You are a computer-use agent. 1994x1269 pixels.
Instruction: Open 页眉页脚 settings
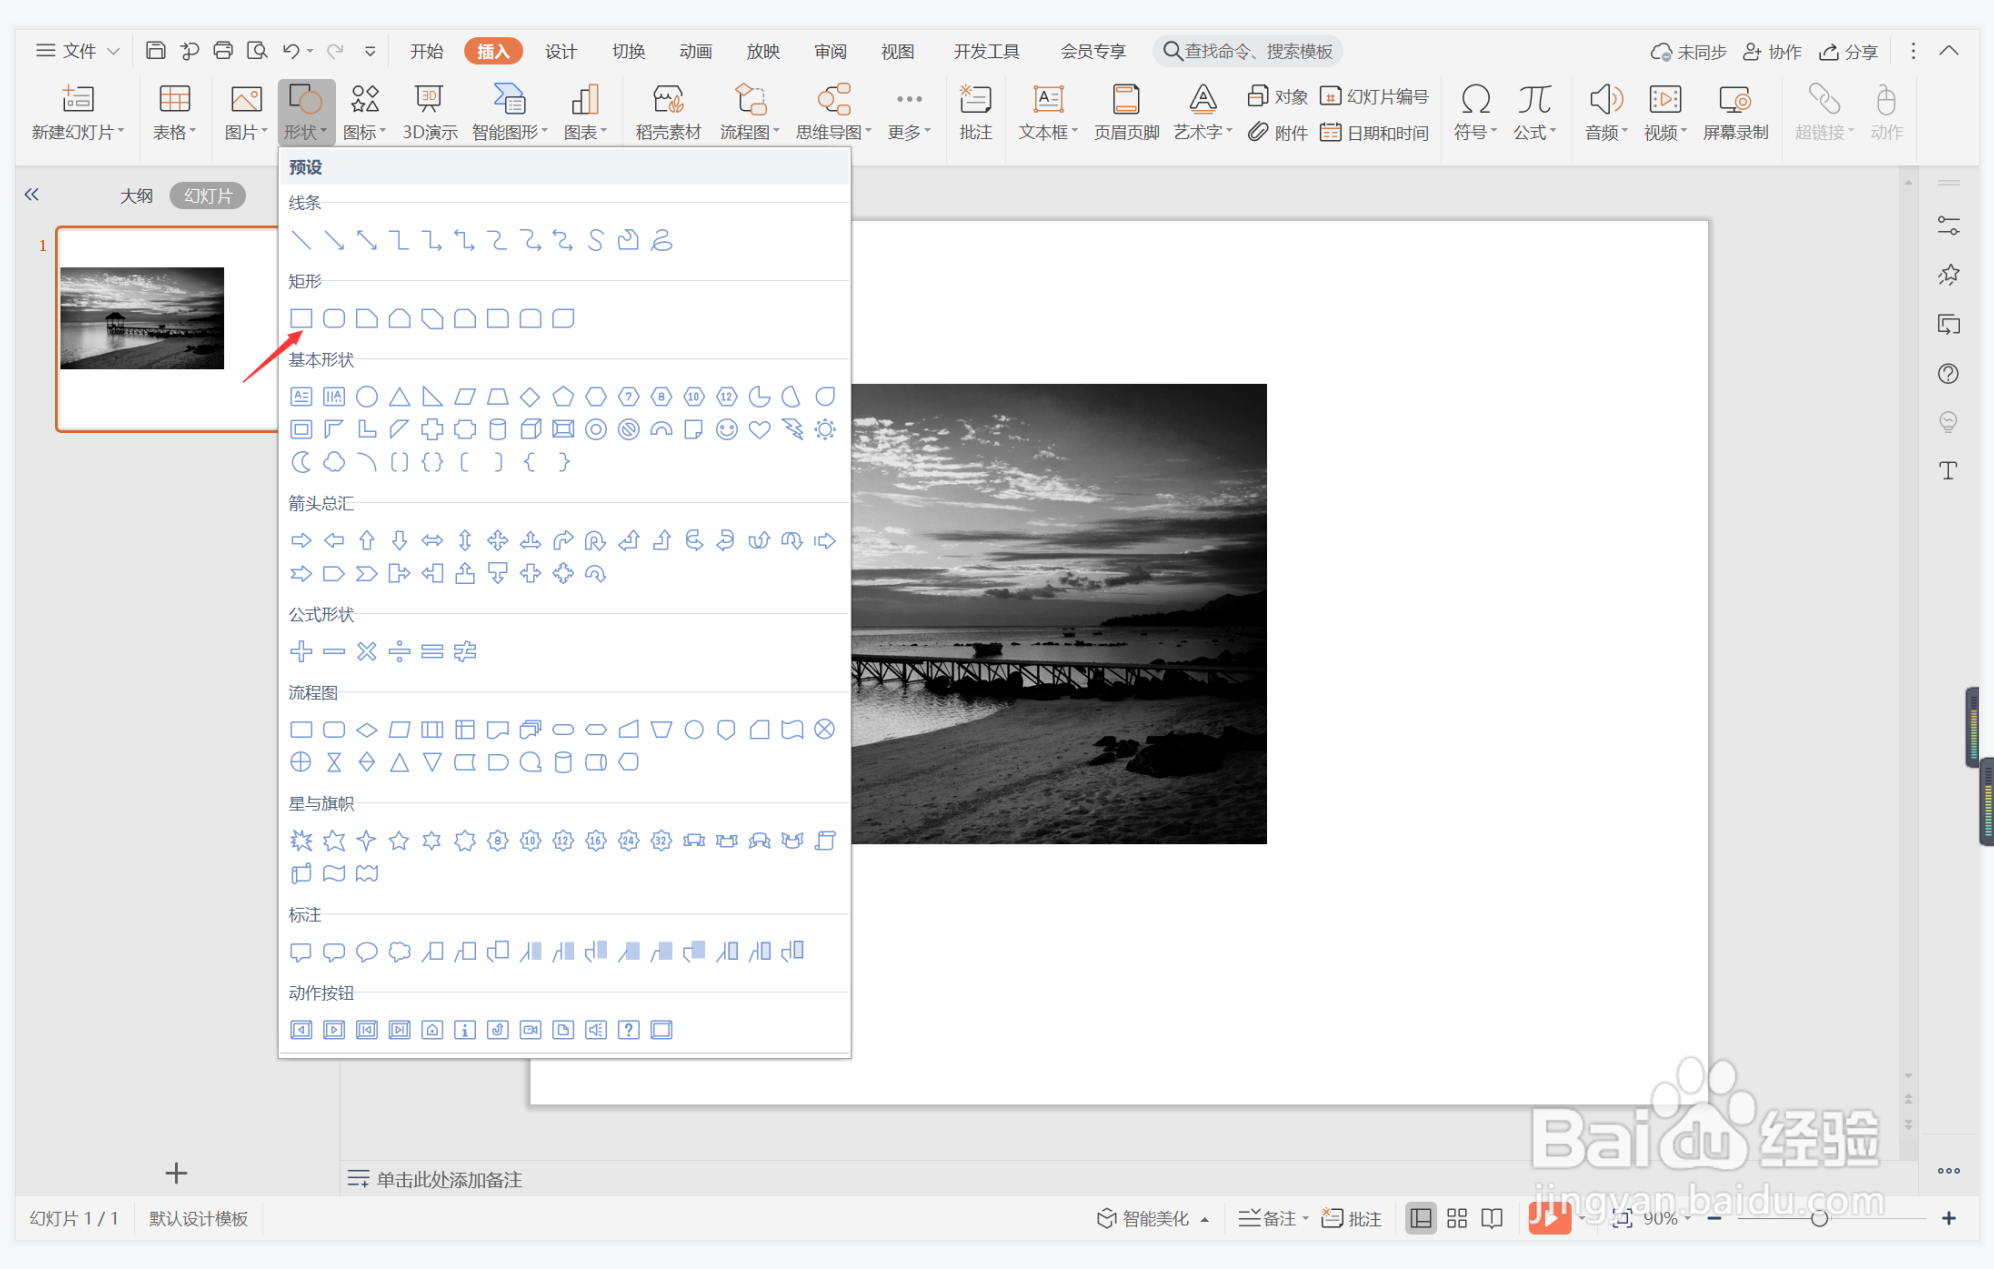pyautogui.click(x=1126, y=112)
